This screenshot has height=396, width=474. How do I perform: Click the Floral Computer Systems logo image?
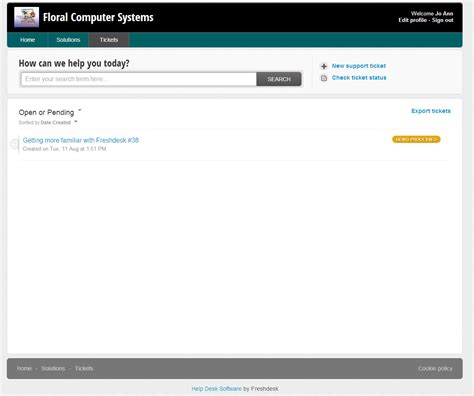point(26,17)
